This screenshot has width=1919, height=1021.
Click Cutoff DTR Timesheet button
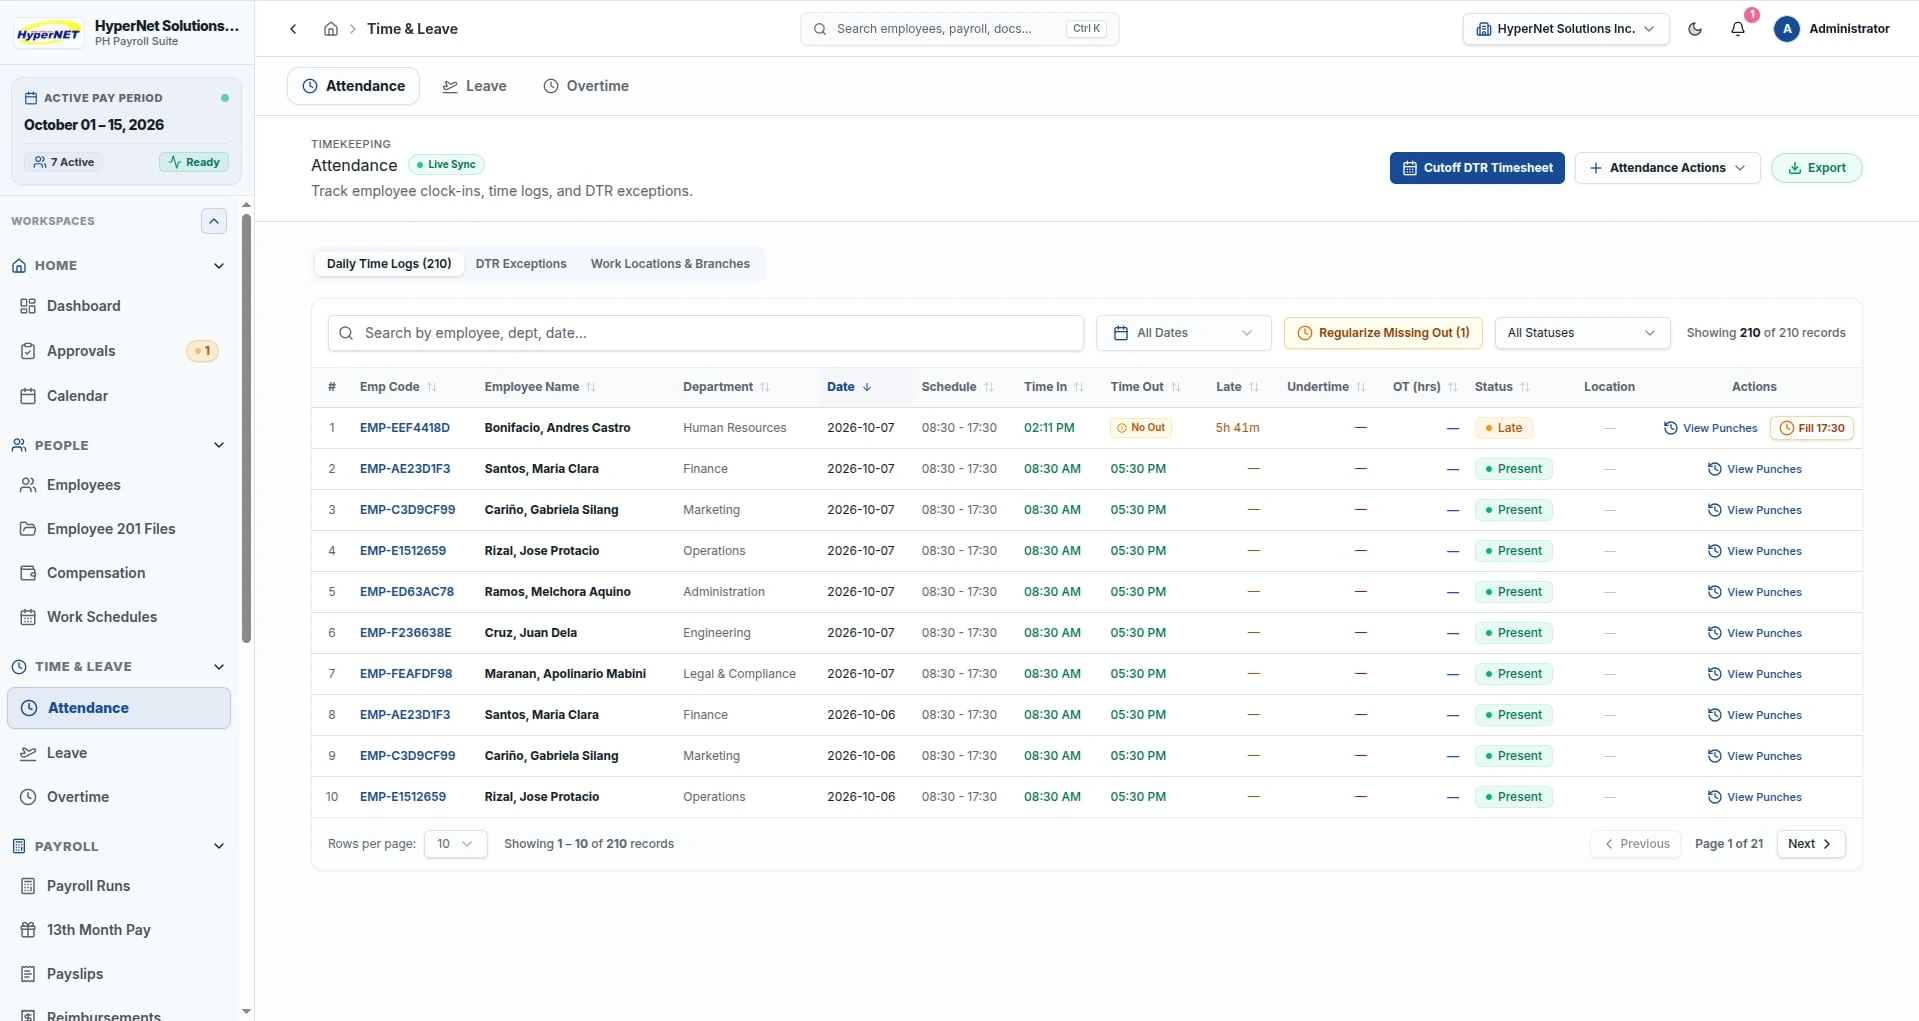[x=1476, y=168]
